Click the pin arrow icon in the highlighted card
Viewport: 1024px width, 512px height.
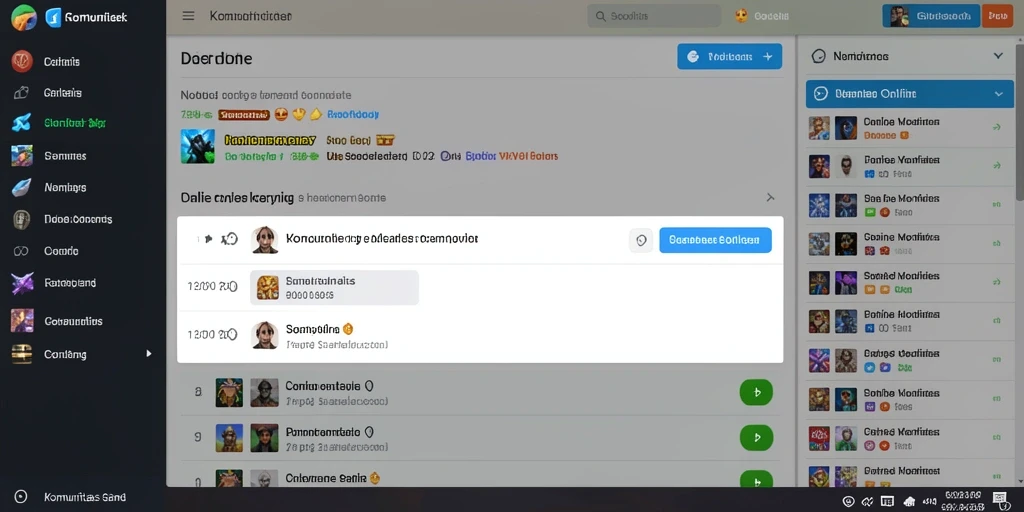click(x=209, y=239)
